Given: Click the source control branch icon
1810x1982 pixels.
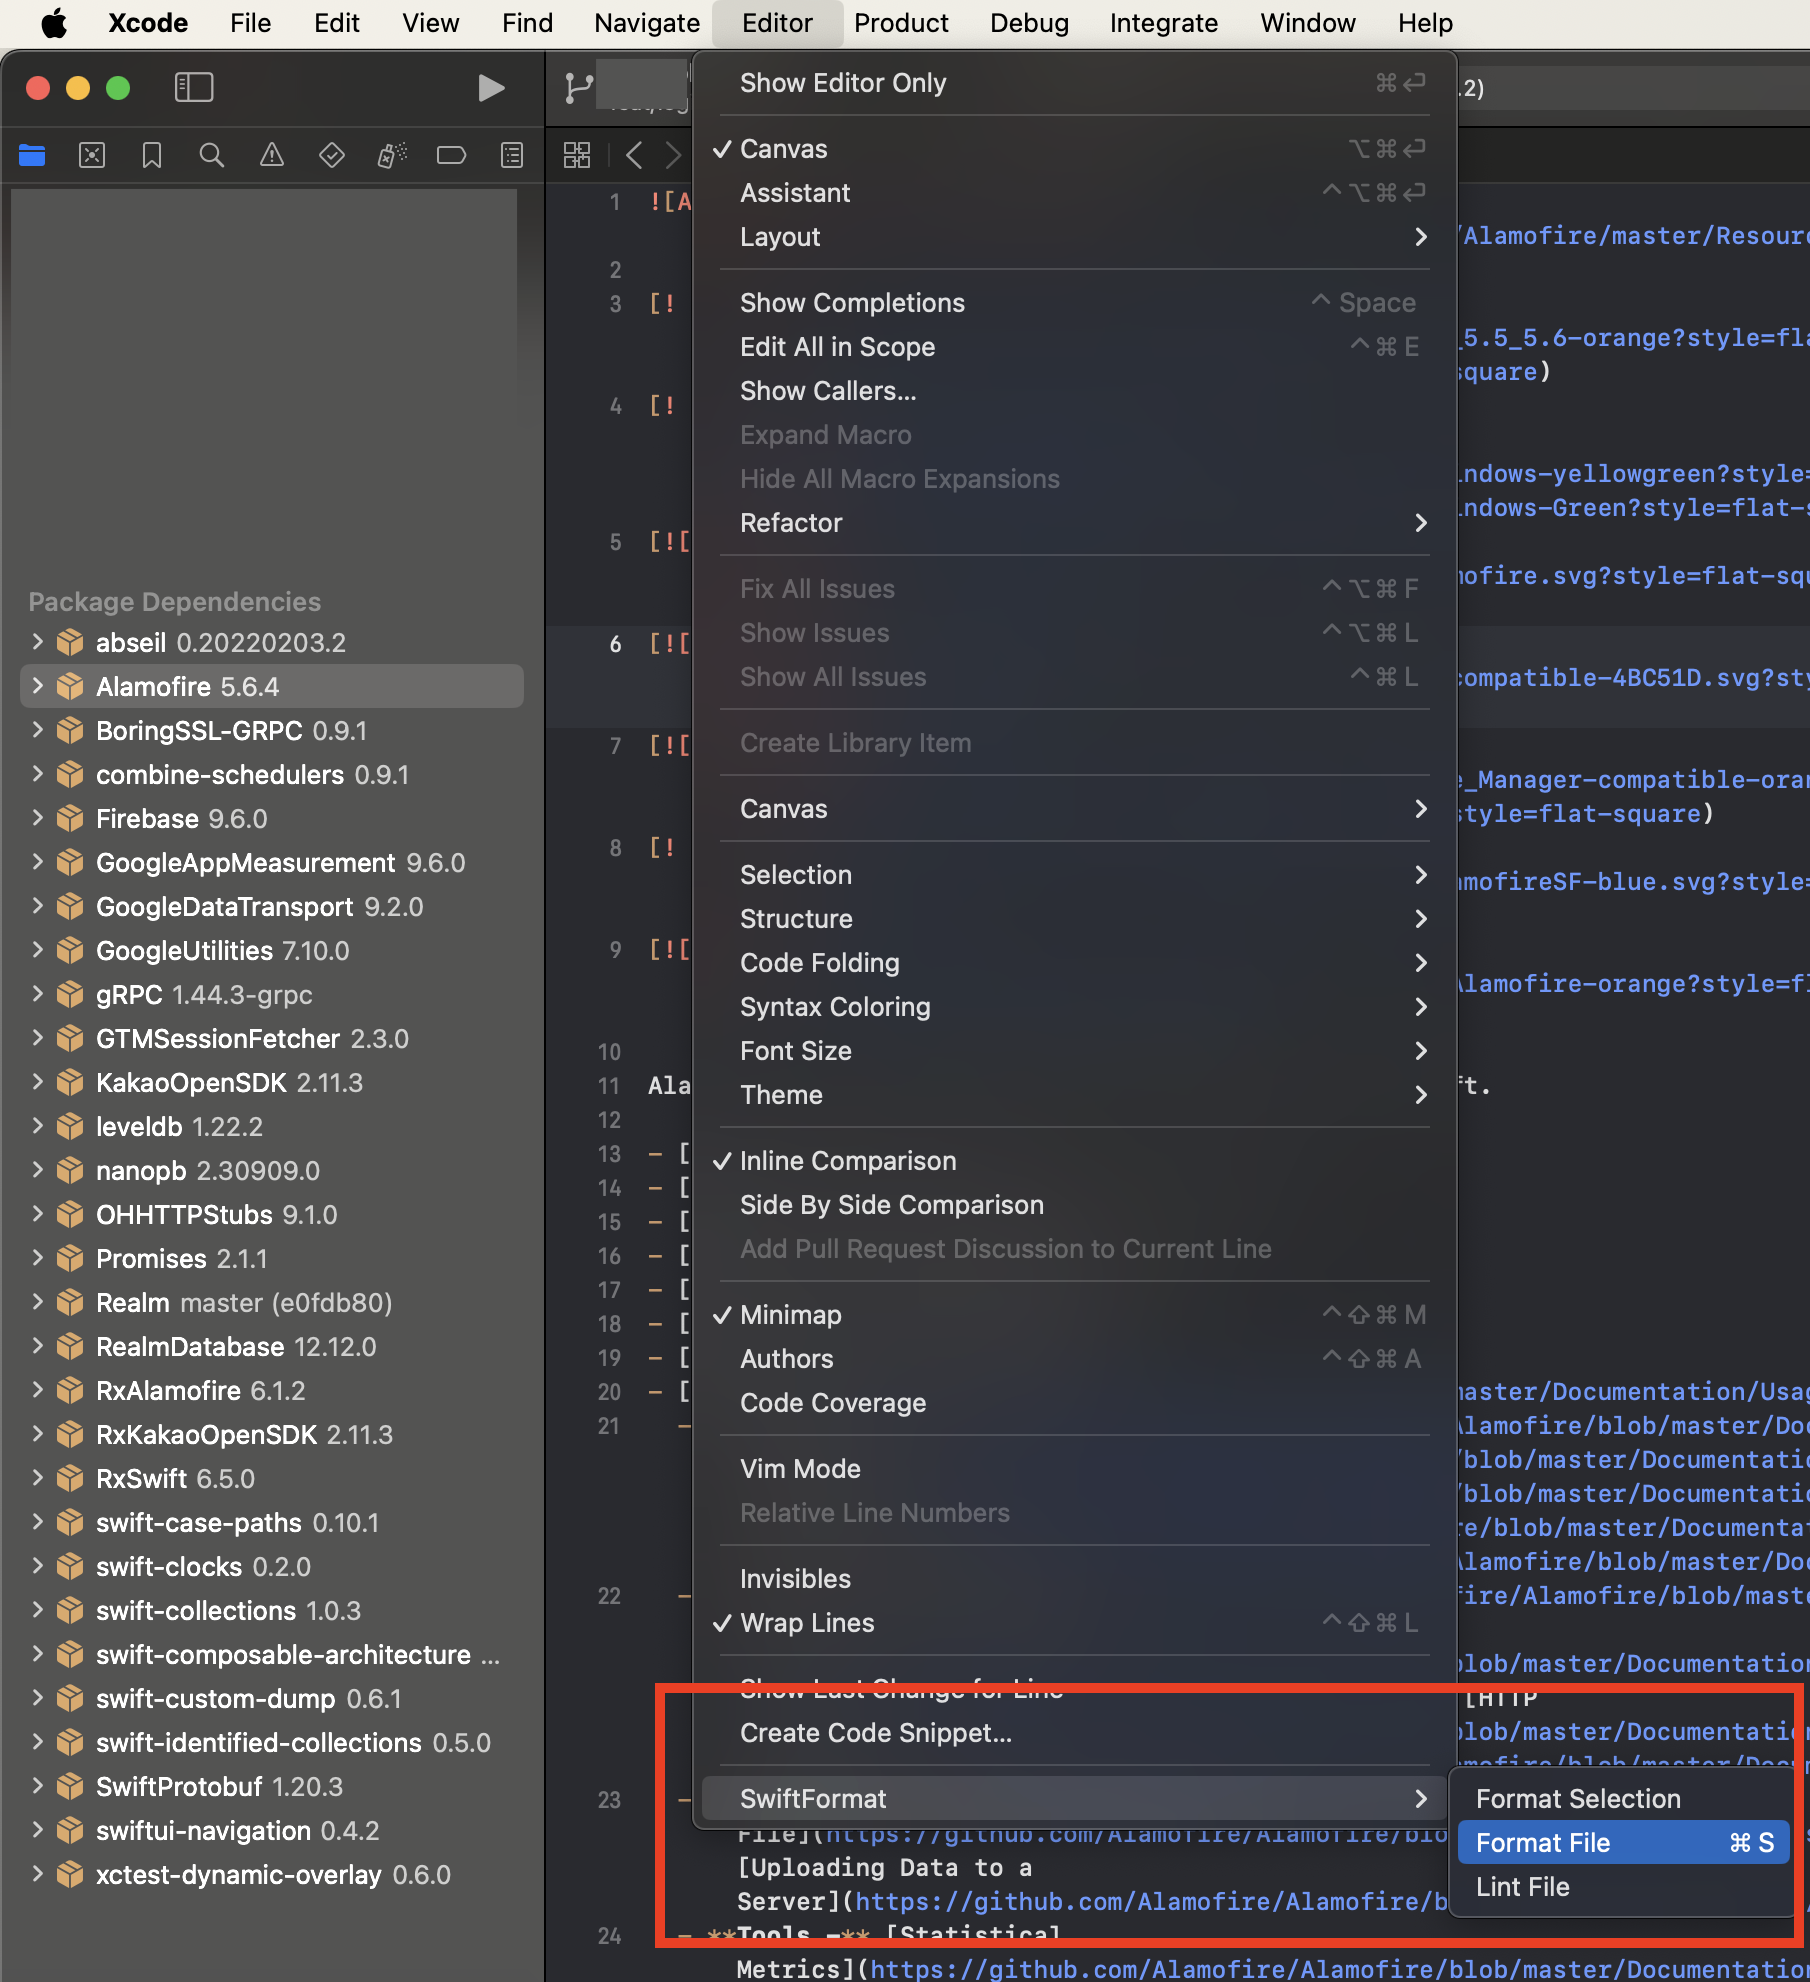Looking at the screenshot, I should tap(578, 88).
